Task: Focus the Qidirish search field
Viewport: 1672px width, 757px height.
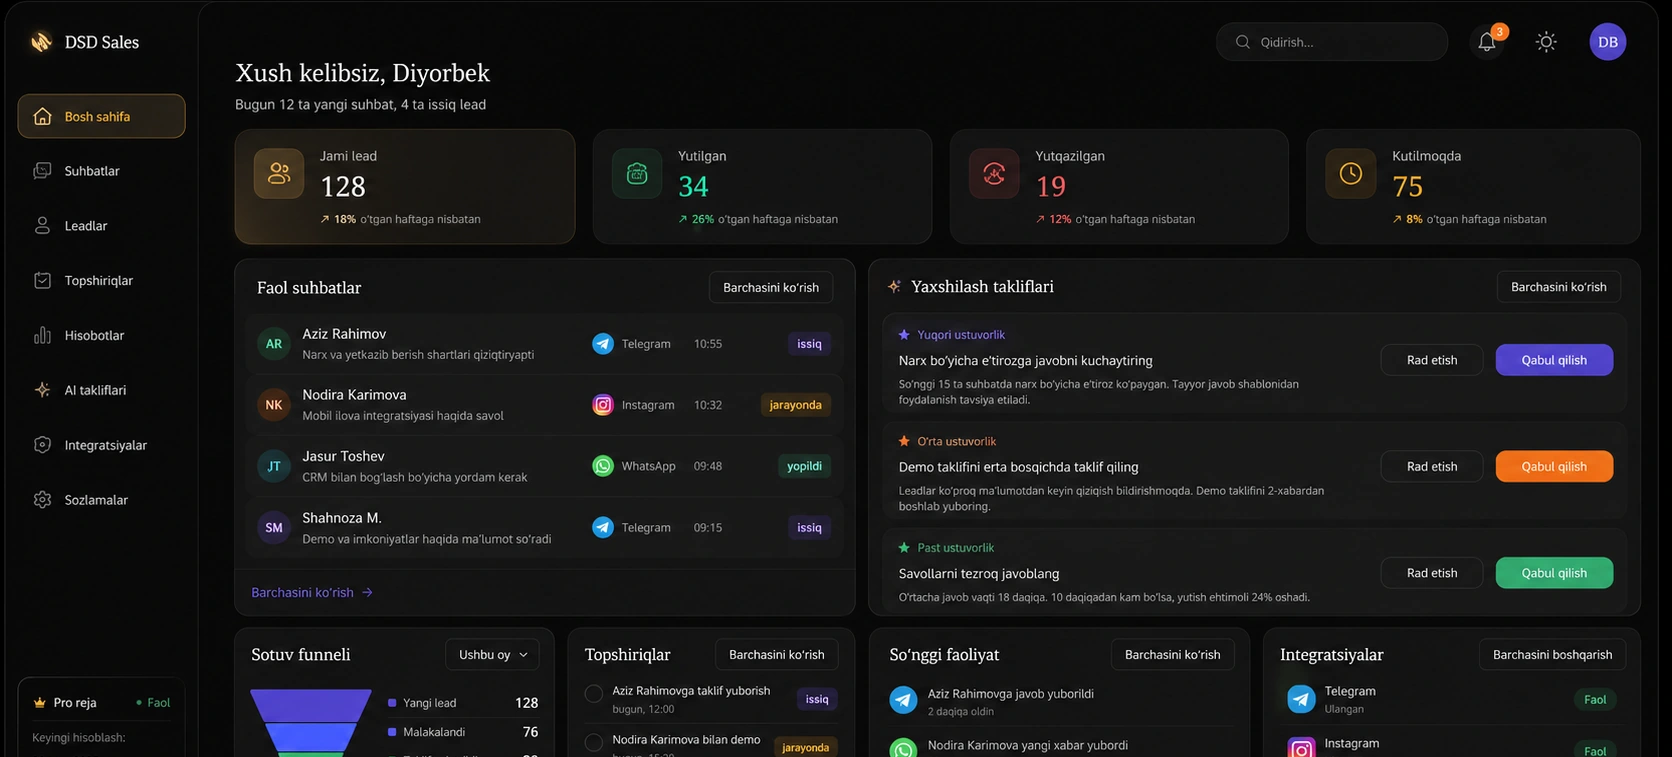Action: coord(1332,42)
